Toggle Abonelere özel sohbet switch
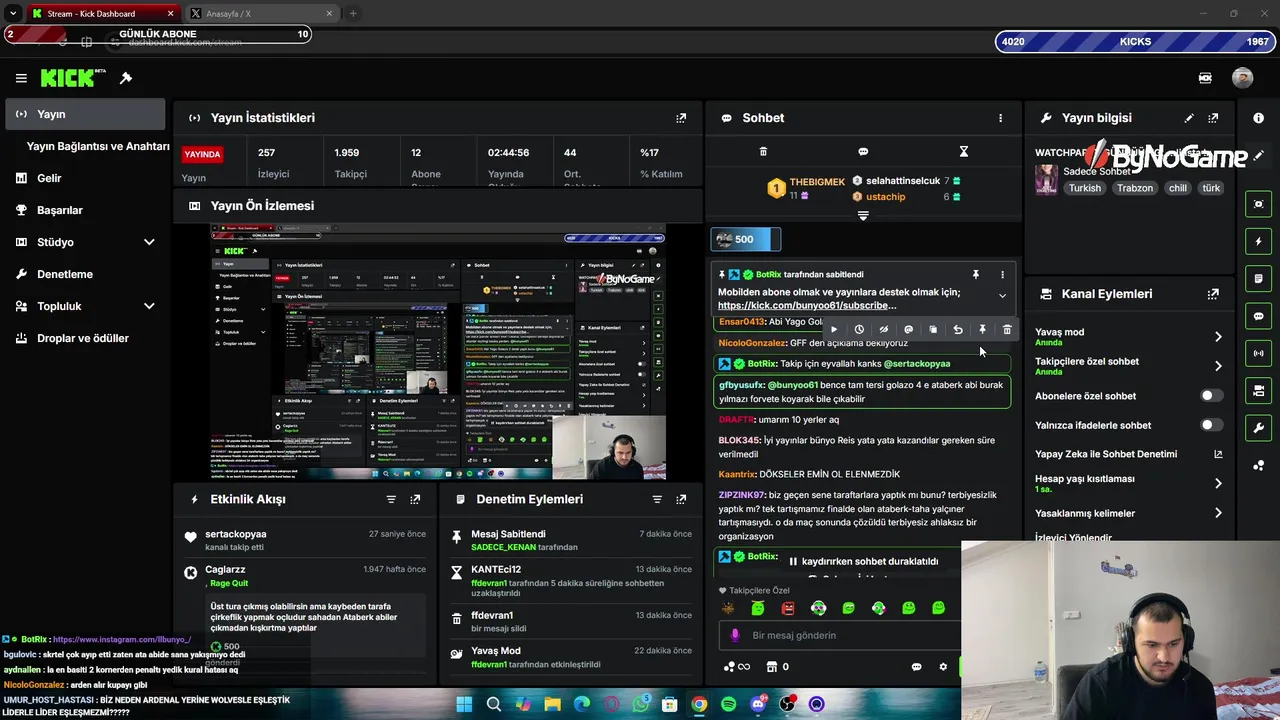The height and width of the screenshot is (720, 1280). [1211, 396]
